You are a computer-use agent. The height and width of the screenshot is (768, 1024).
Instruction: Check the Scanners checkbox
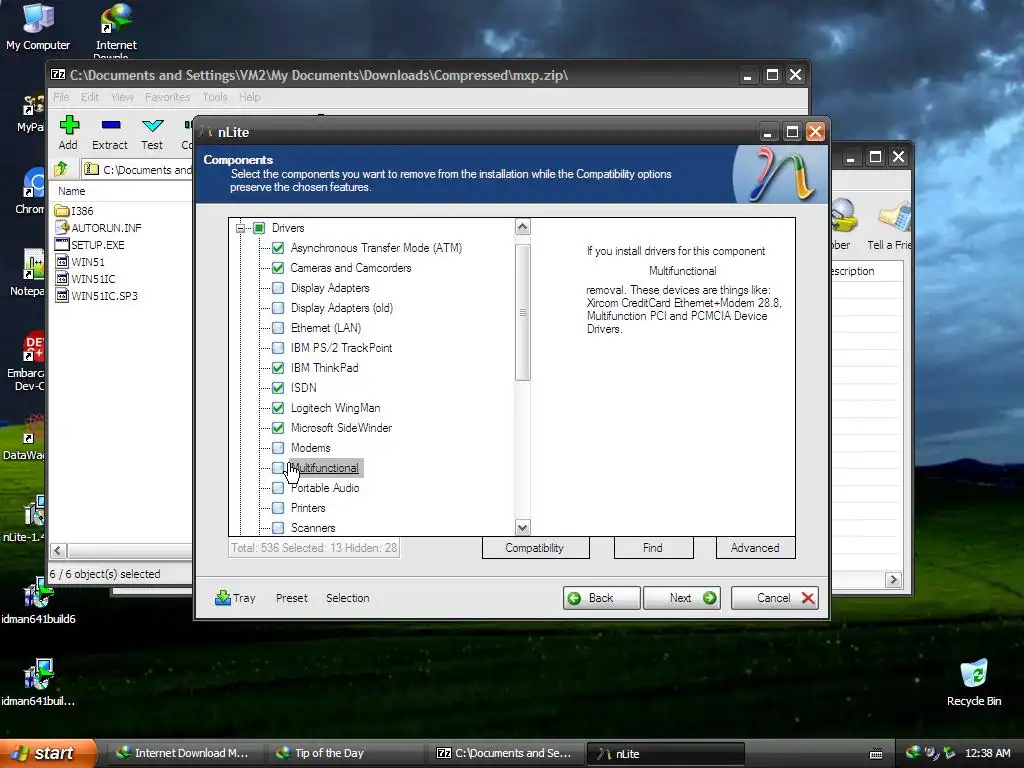tap(278, 528)
